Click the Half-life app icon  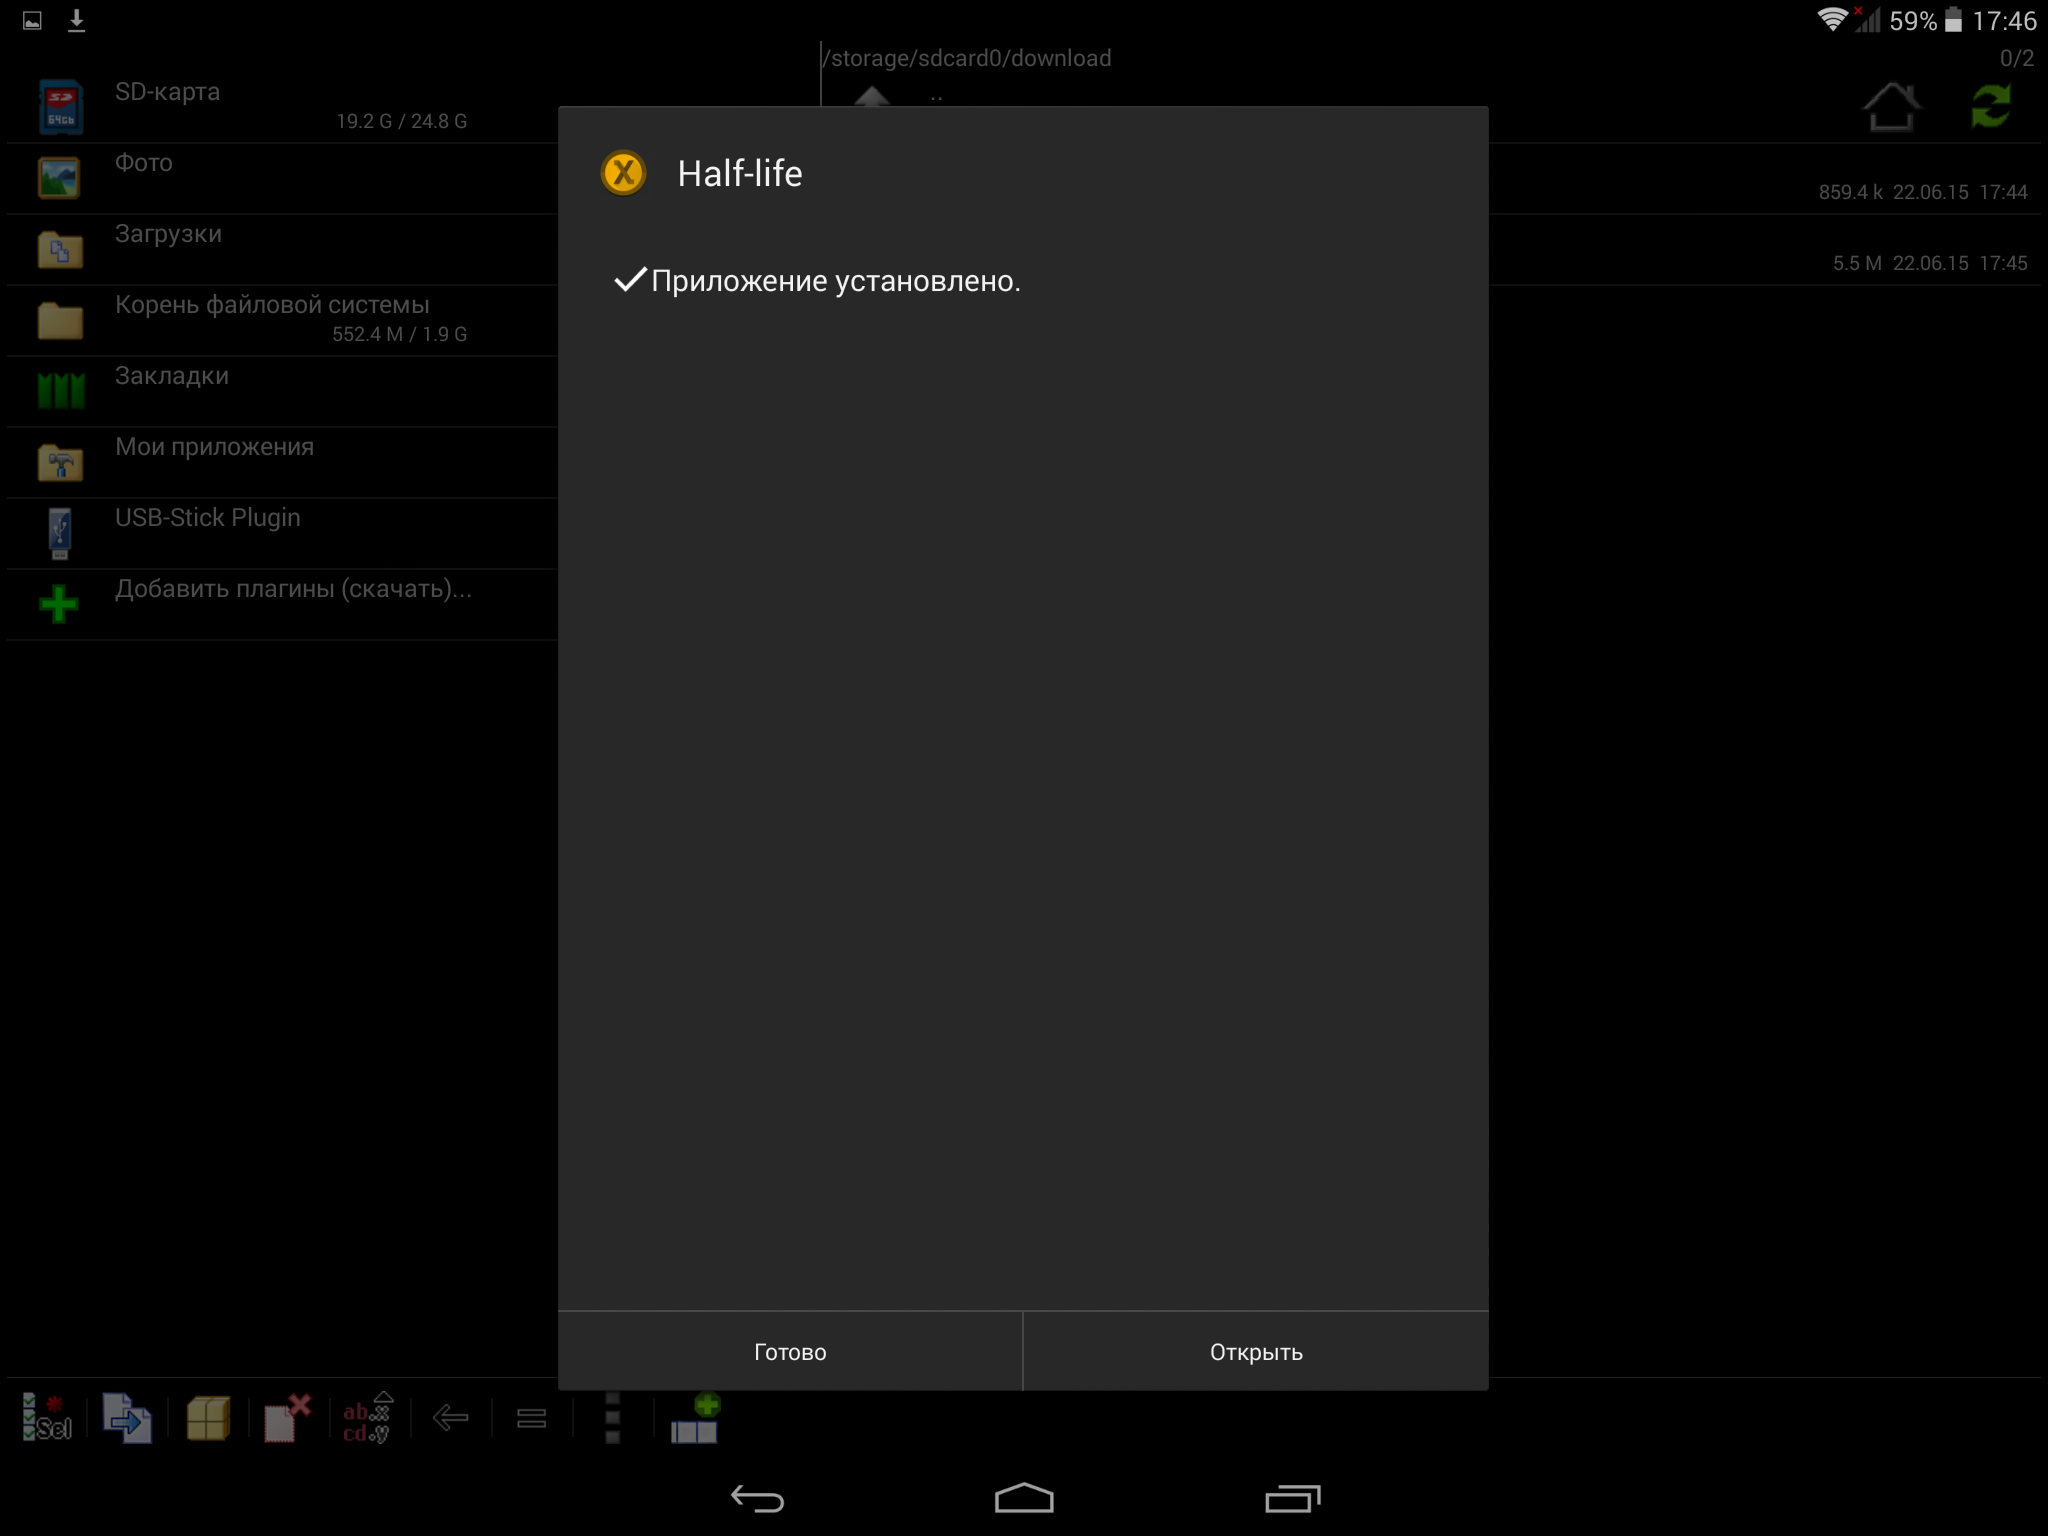click(x=623, y=173)
